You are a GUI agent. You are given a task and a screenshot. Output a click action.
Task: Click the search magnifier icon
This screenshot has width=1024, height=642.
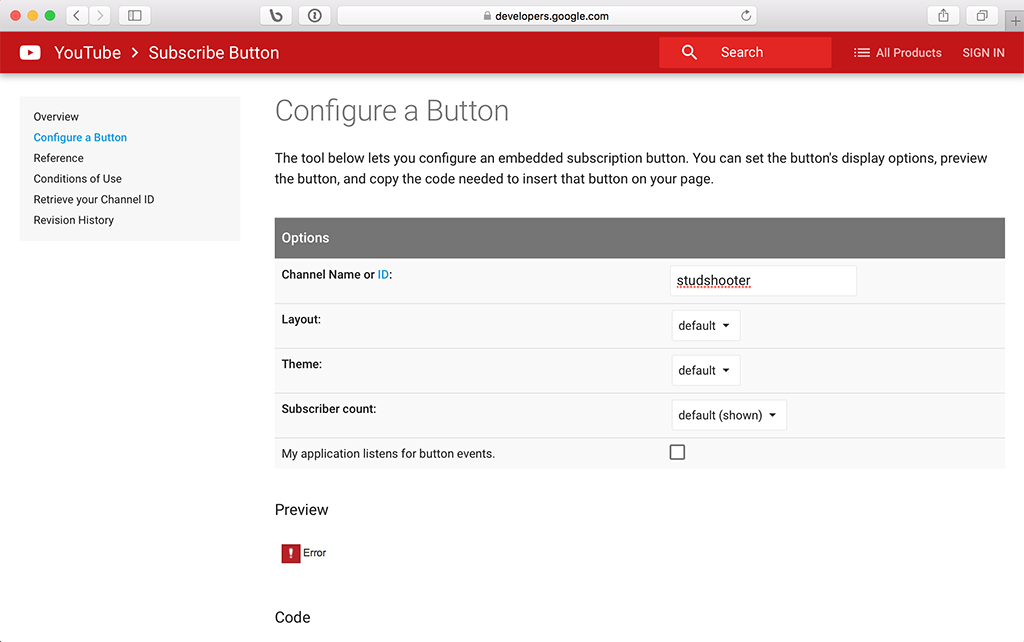pyautogui.click(x=689, y=53)
